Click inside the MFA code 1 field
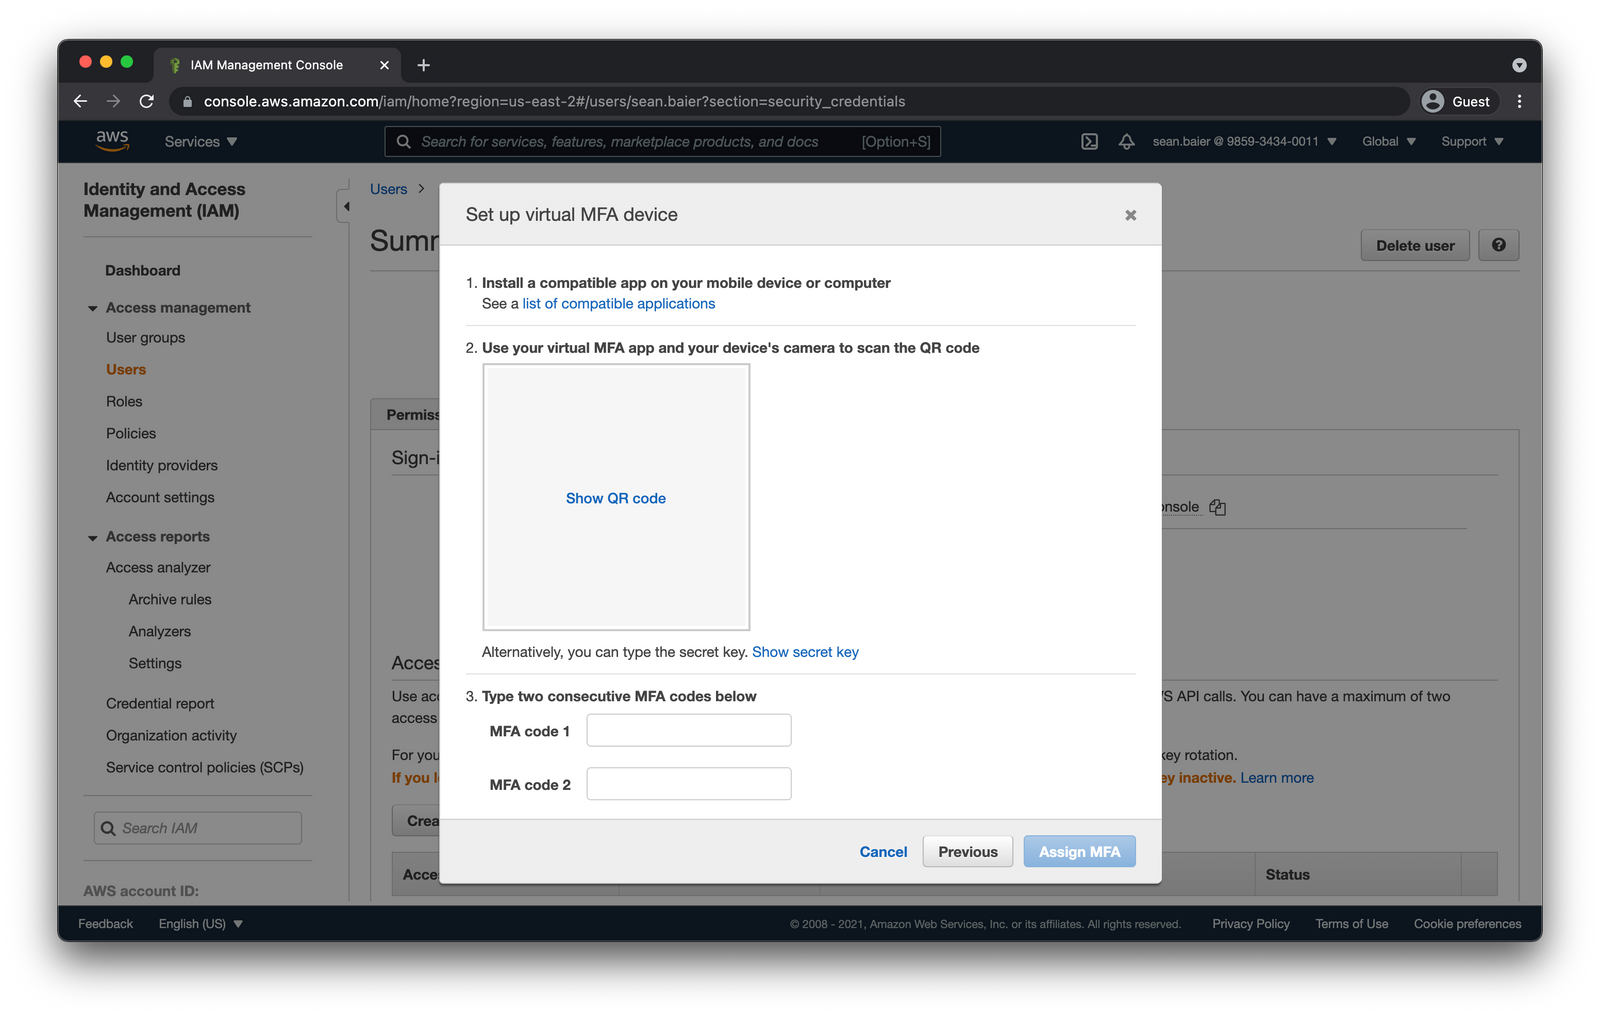 (x=688, y=730)
